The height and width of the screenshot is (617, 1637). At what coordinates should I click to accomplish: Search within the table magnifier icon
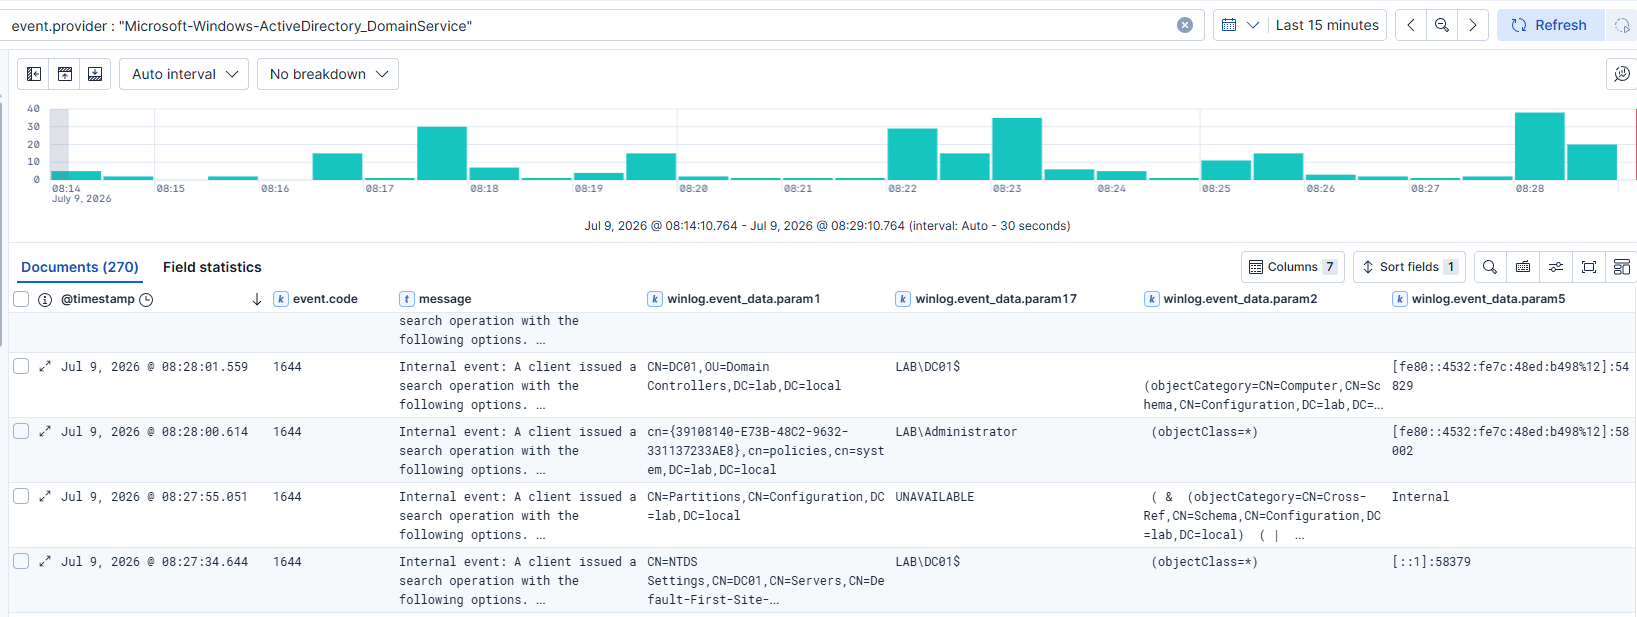tap(1490, 267)
